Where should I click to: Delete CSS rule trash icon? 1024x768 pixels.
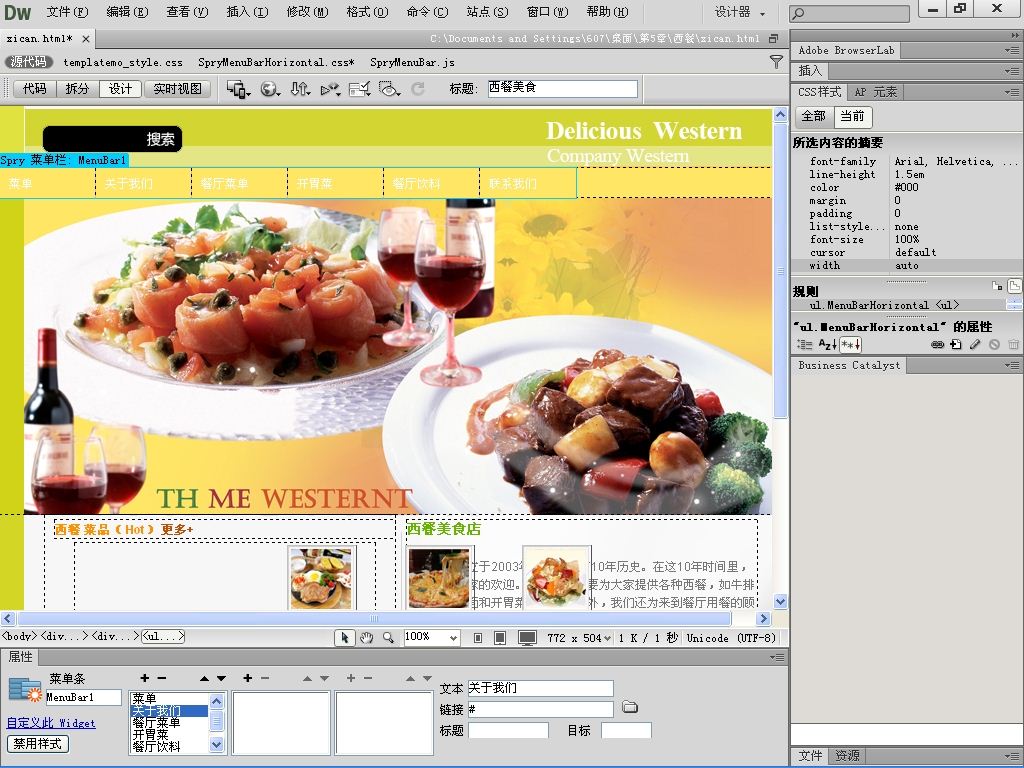pyautogui.click(x=1013, y=345)
